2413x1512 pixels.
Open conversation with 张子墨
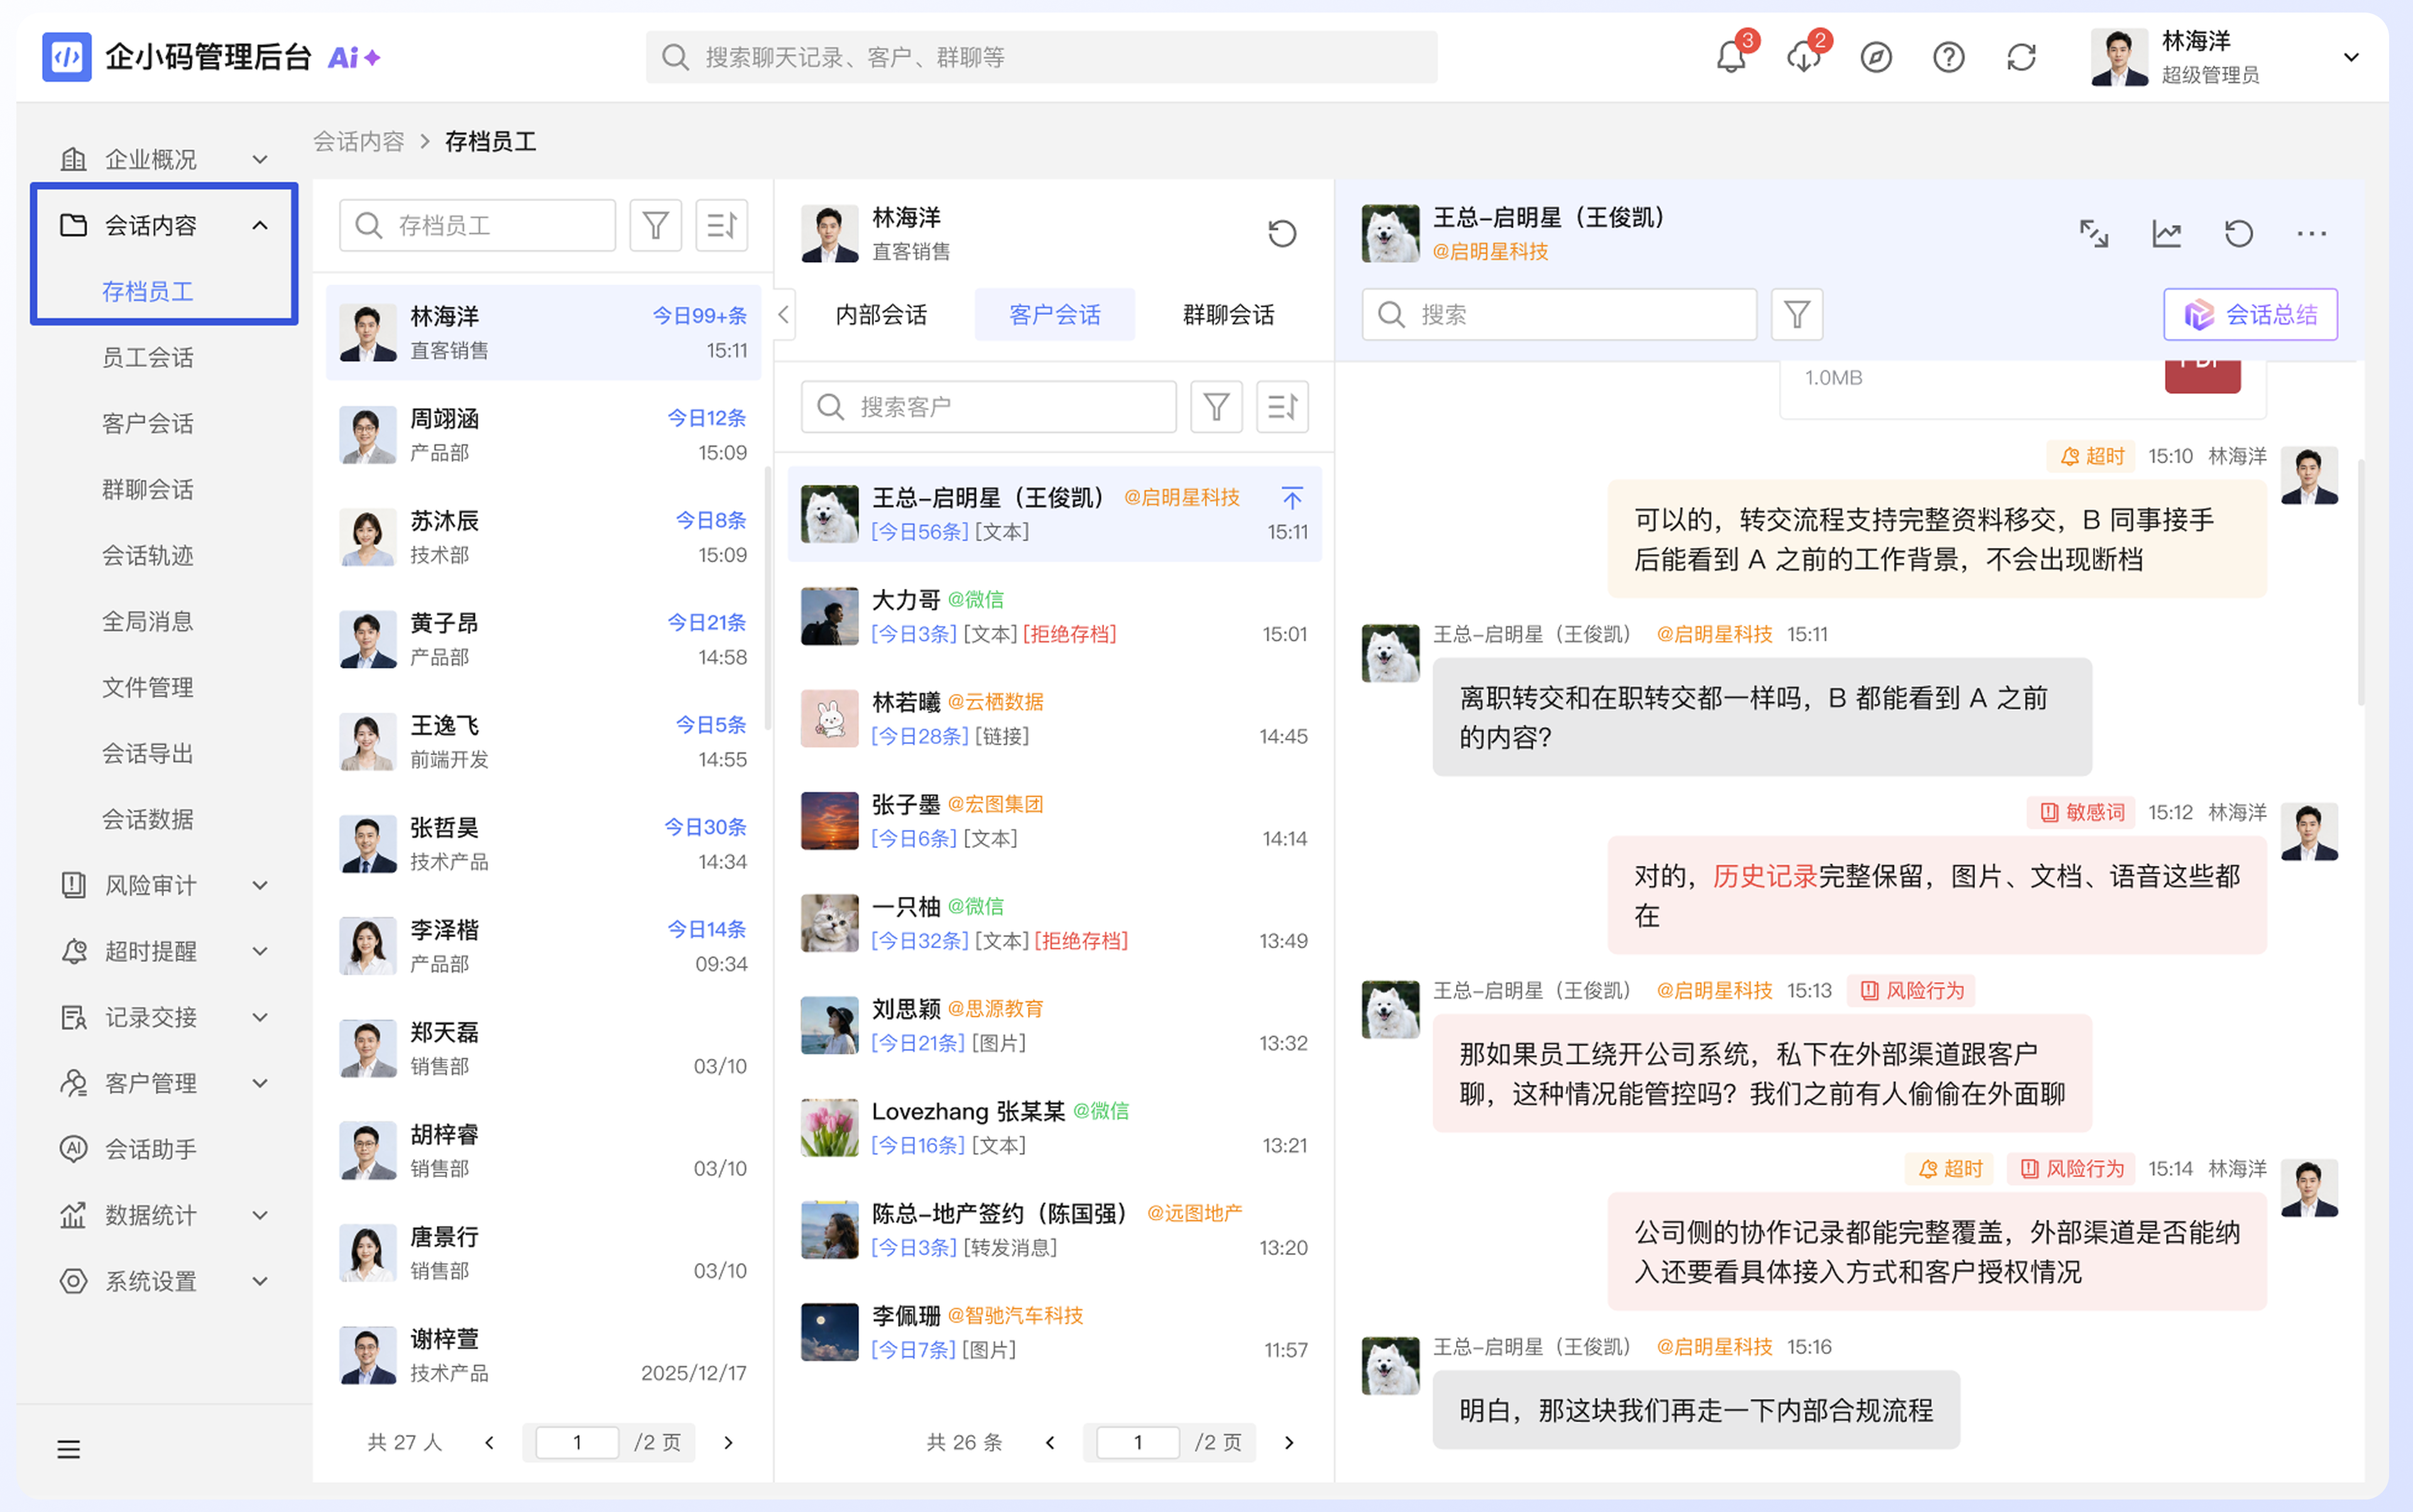[x=1055, y=821]
